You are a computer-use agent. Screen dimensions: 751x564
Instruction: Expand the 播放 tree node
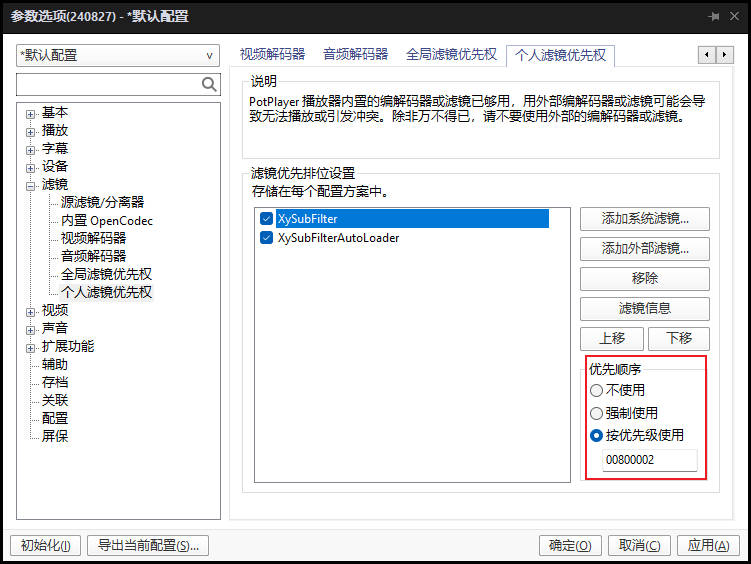(x=31, y=132)
